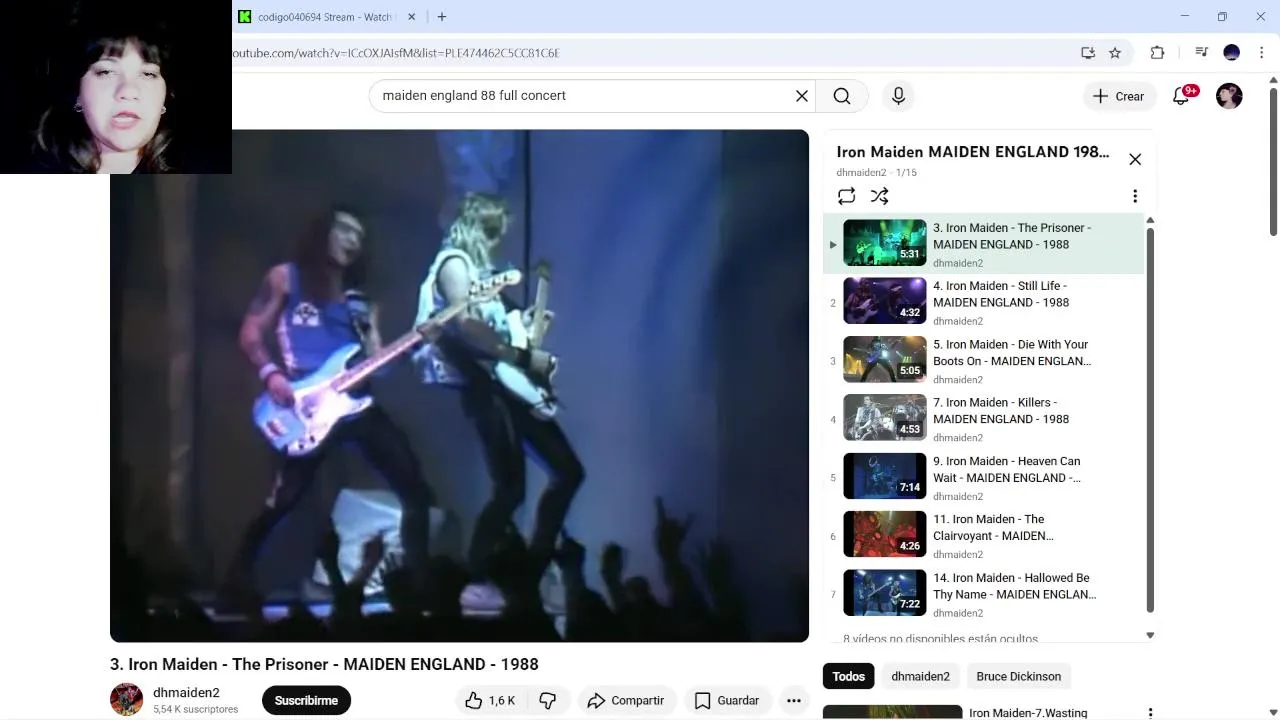The height and width of the screenshot is (720, 1280).
Task: Toggle playlist loop
Action: click(846, 196)
